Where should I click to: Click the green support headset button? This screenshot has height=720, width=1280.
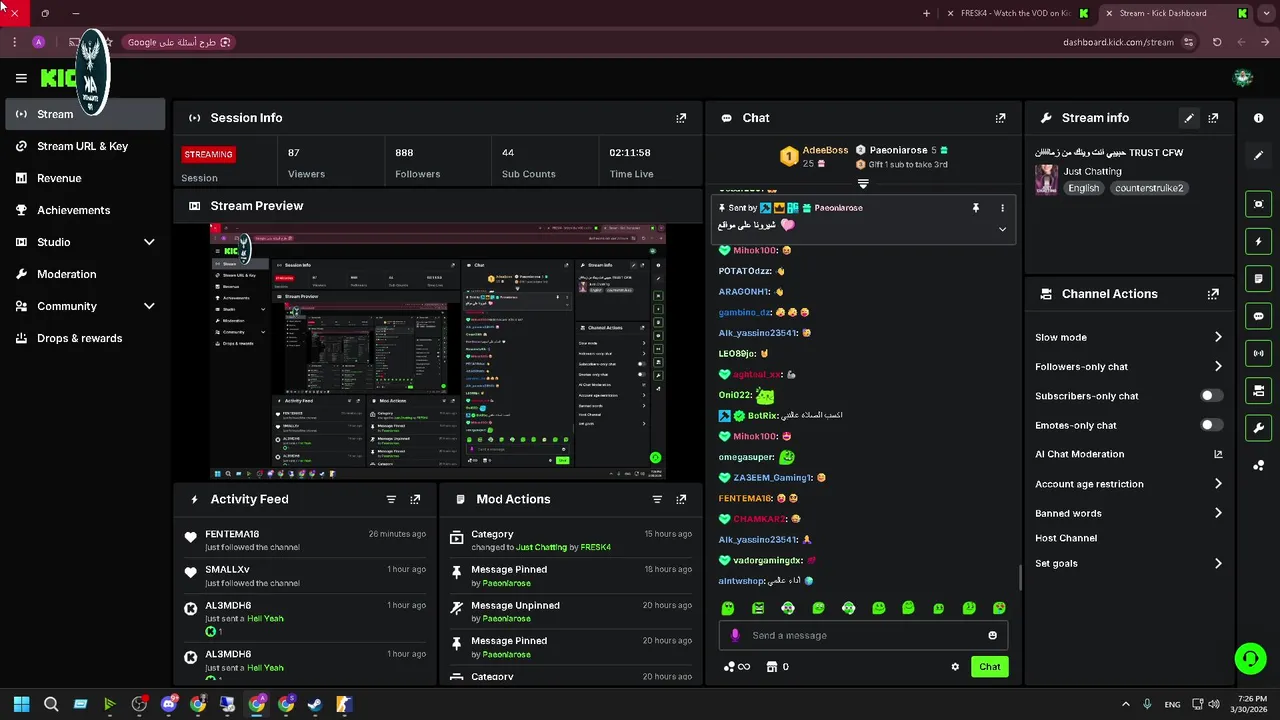(1250, 658)
